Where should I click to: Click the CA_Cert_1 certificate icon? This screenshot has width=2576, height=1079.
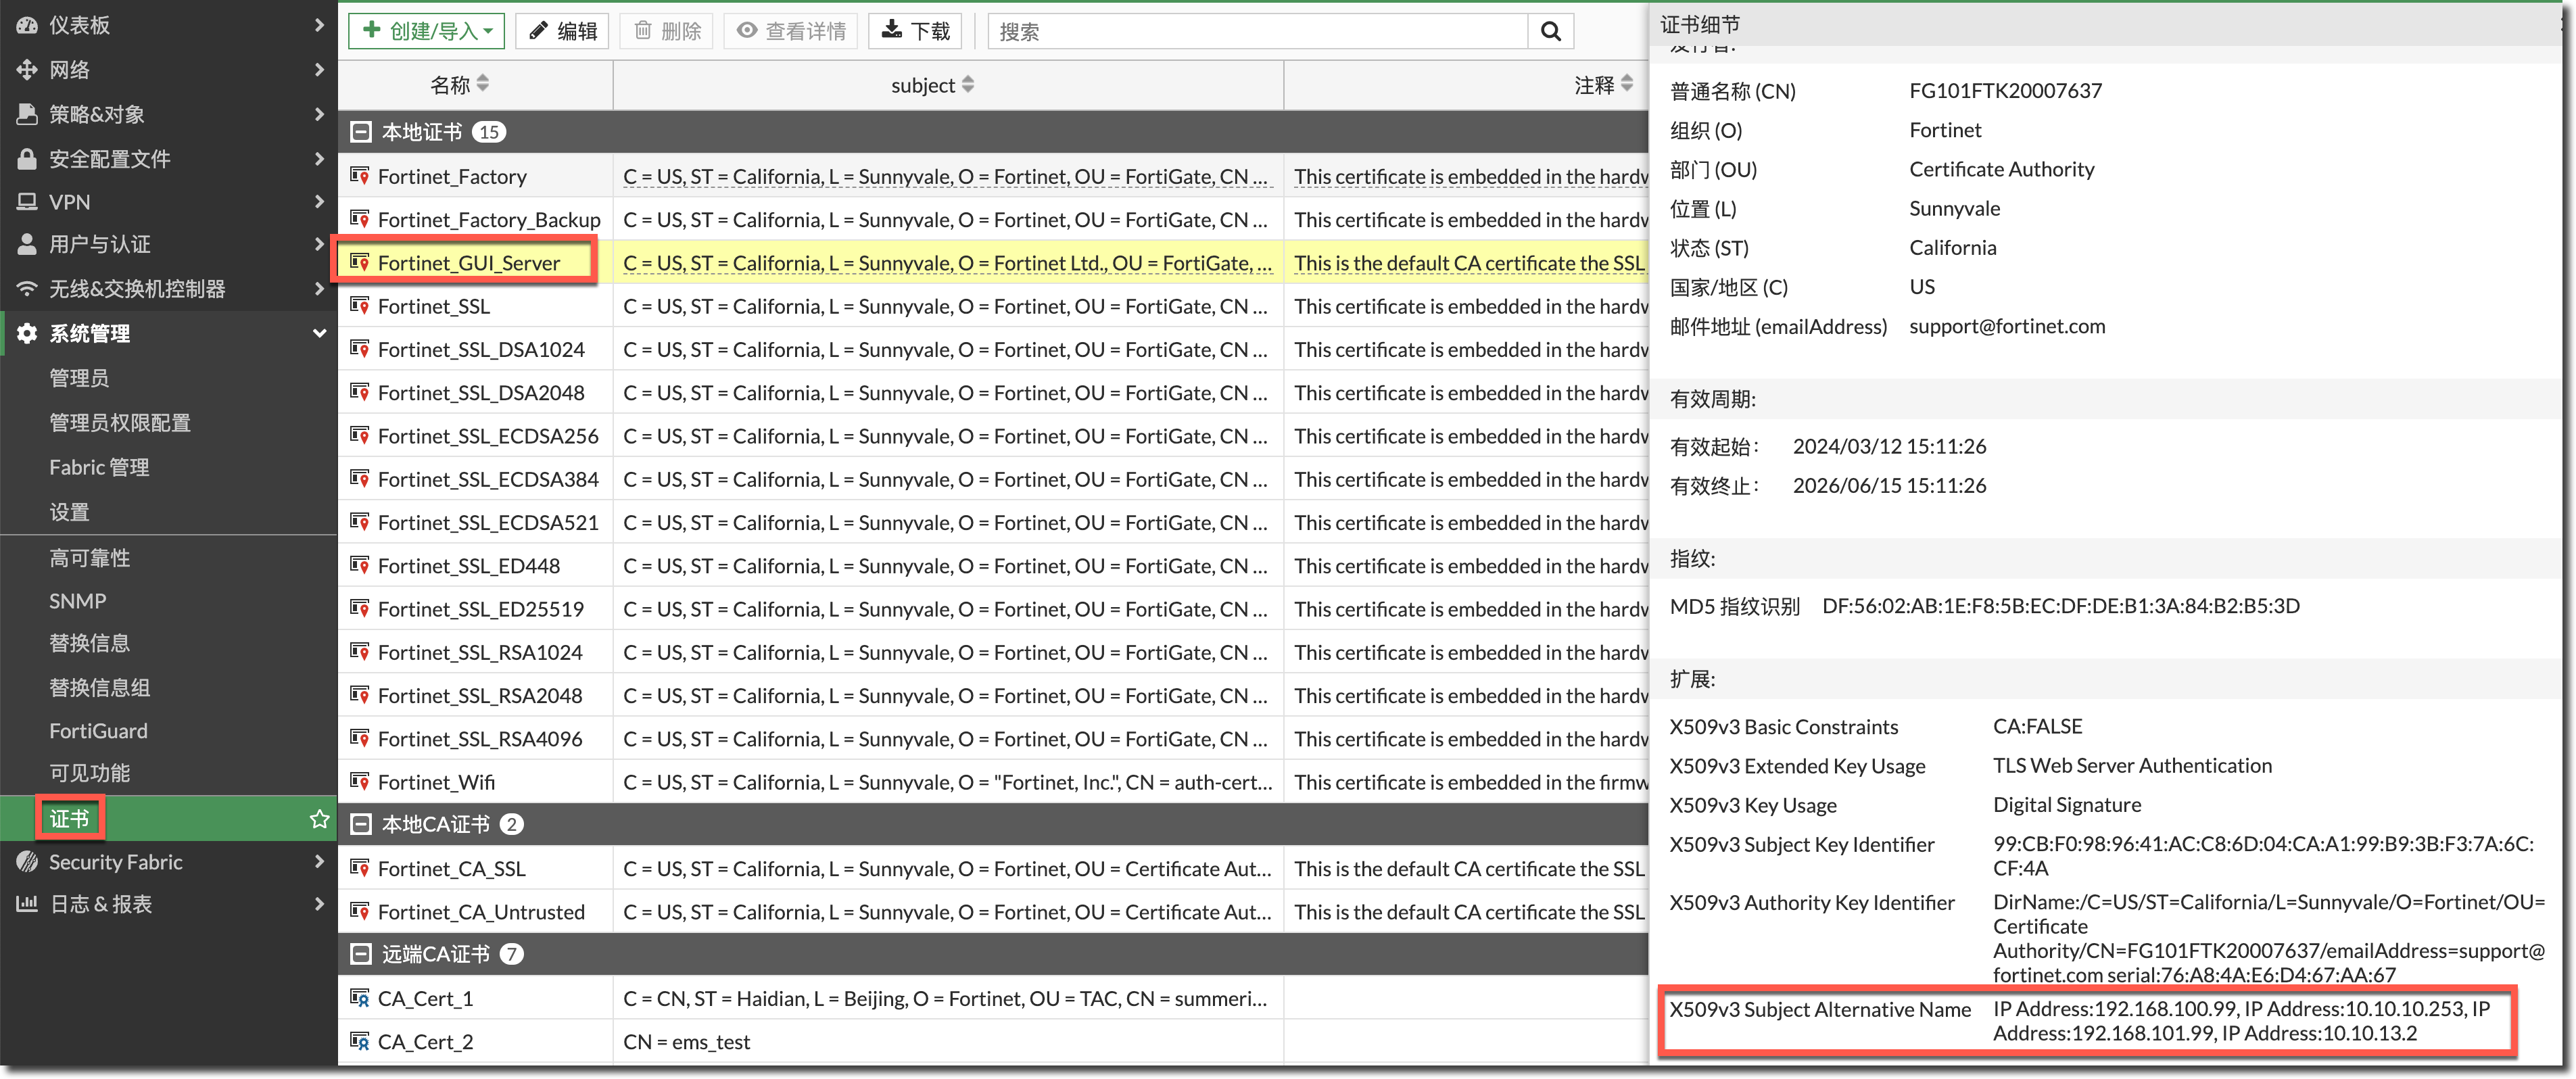[x=360, y=998]
